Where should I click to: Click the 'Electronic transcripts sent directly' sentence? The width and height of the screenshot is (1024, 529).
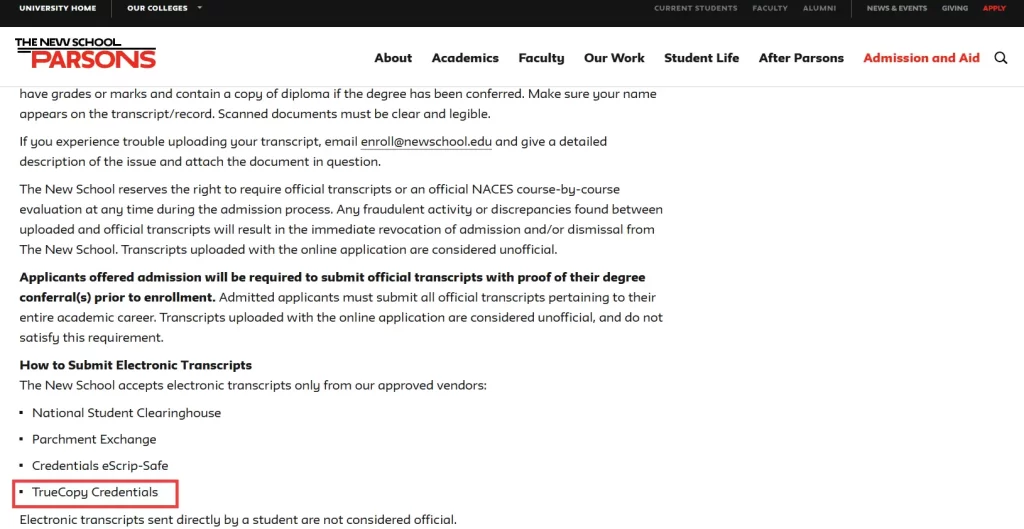[238, 521]
